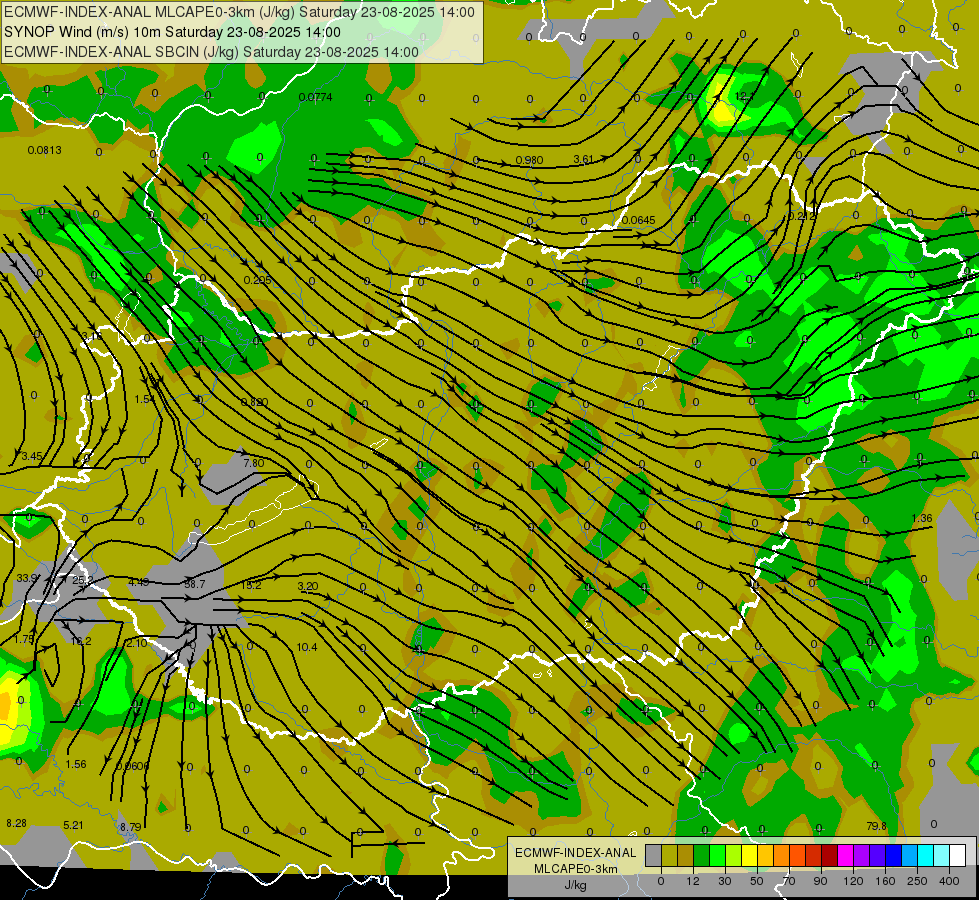Click the map value '15.2'
This screenshot has height=900, width=979.
tap(251, 585)
